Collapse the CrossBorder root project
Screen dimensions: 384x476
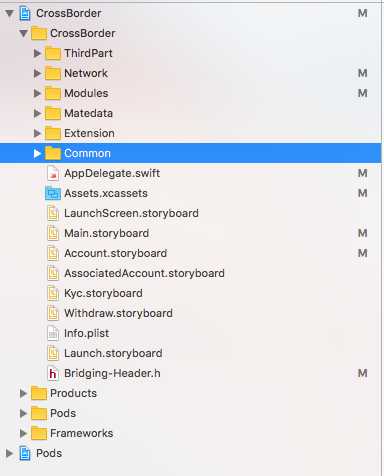(9, 14)
